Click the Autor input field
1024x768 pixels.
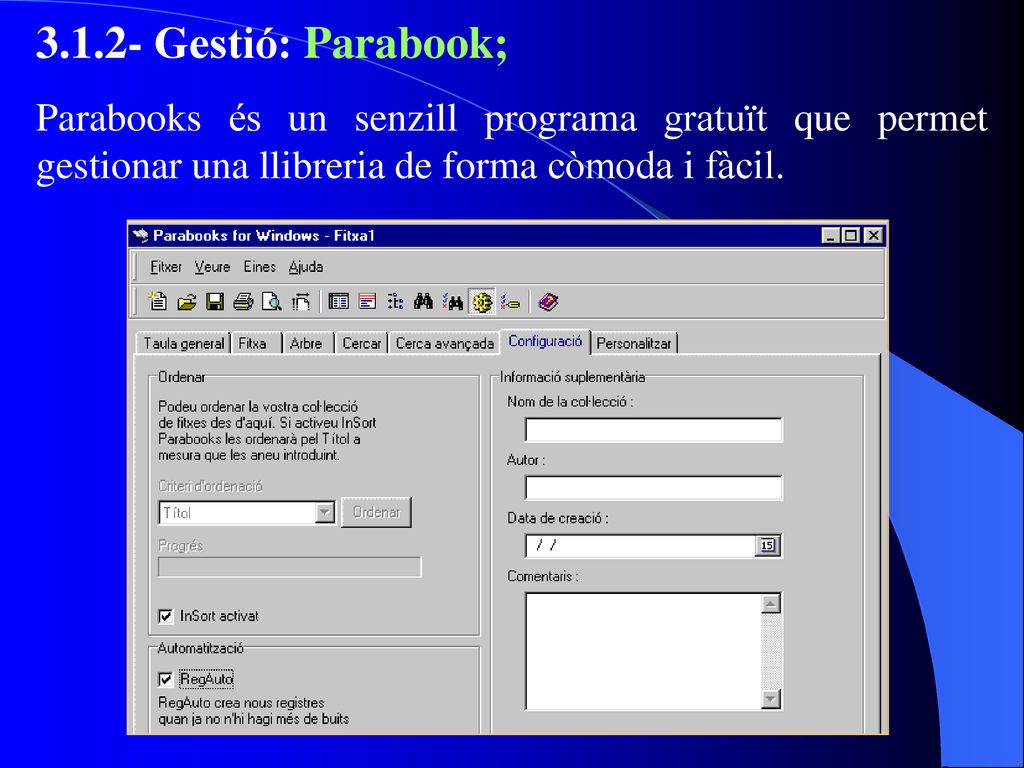(x=654, y=488)
